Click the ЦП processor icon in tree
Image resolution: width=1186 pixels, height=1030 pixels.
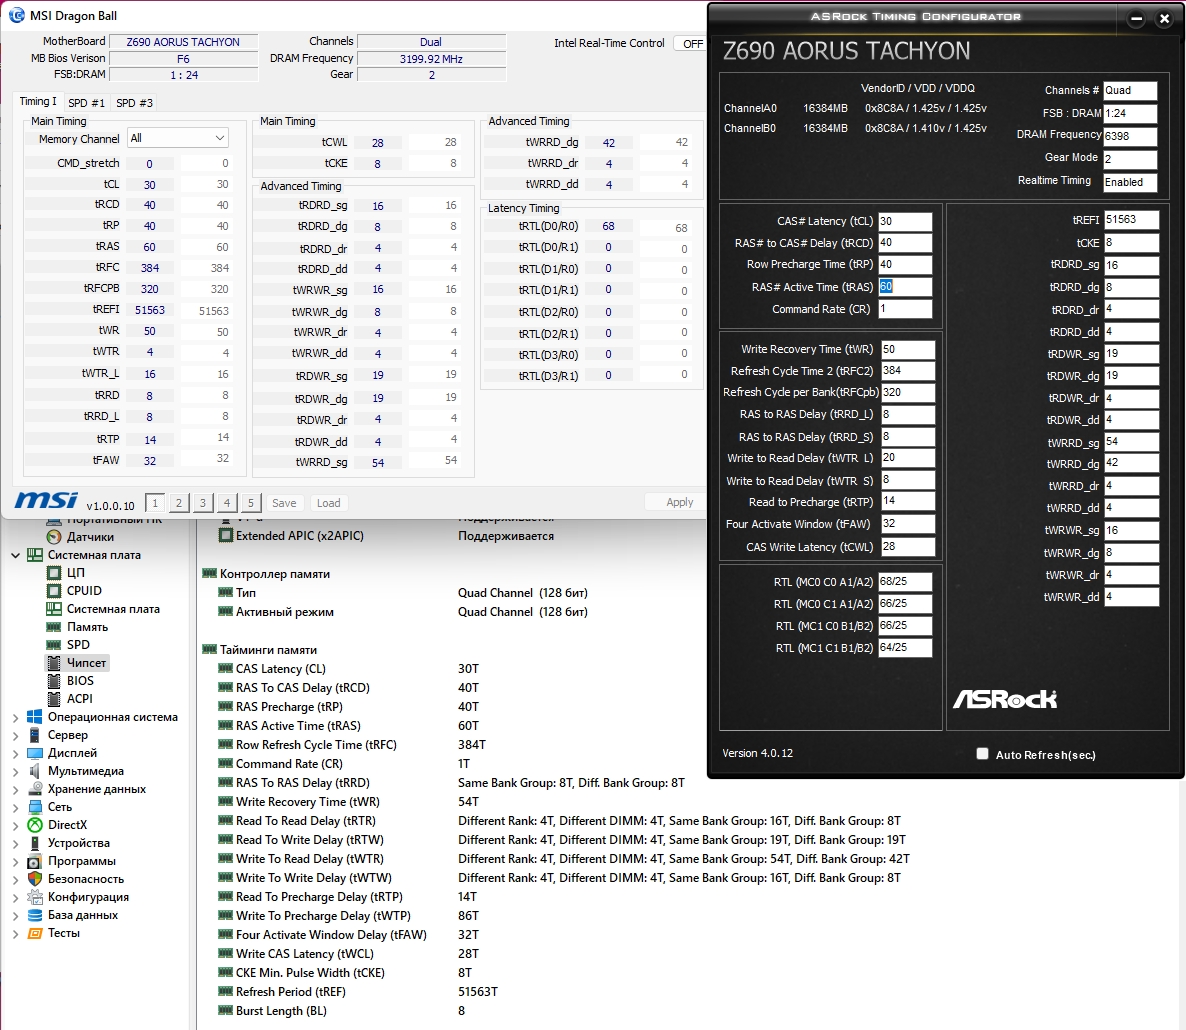tap(54, 572)
